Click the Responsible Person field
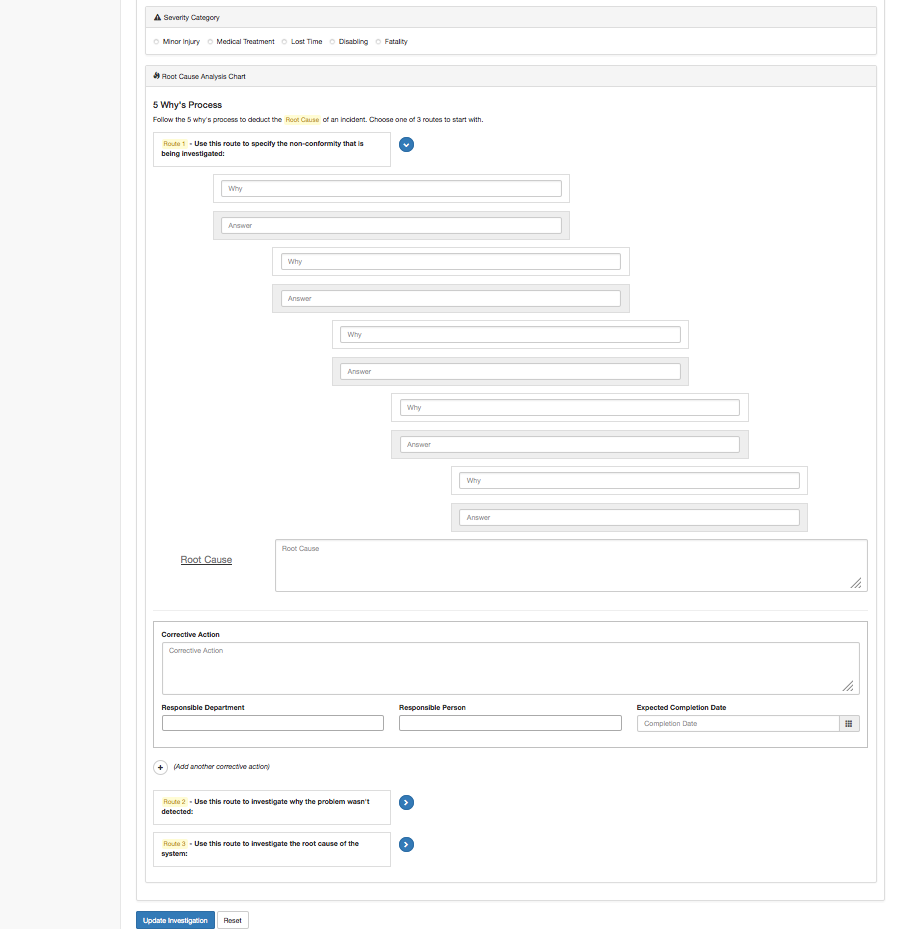This screenshot has width=900, height=929. (510, 723)
